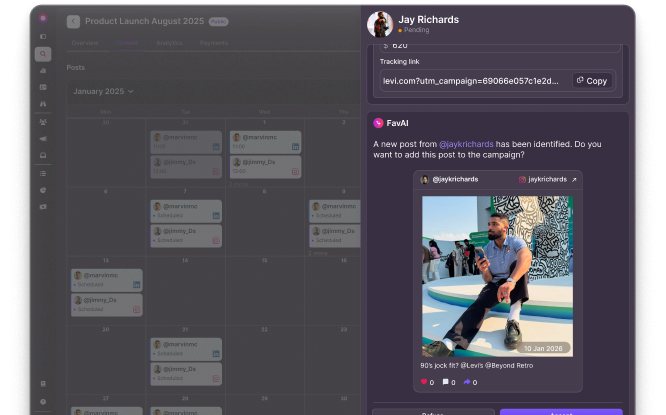The image size is (666, 415).
Task: Click the @jaykrichards mention link in FavAI message
Action: 466,144
